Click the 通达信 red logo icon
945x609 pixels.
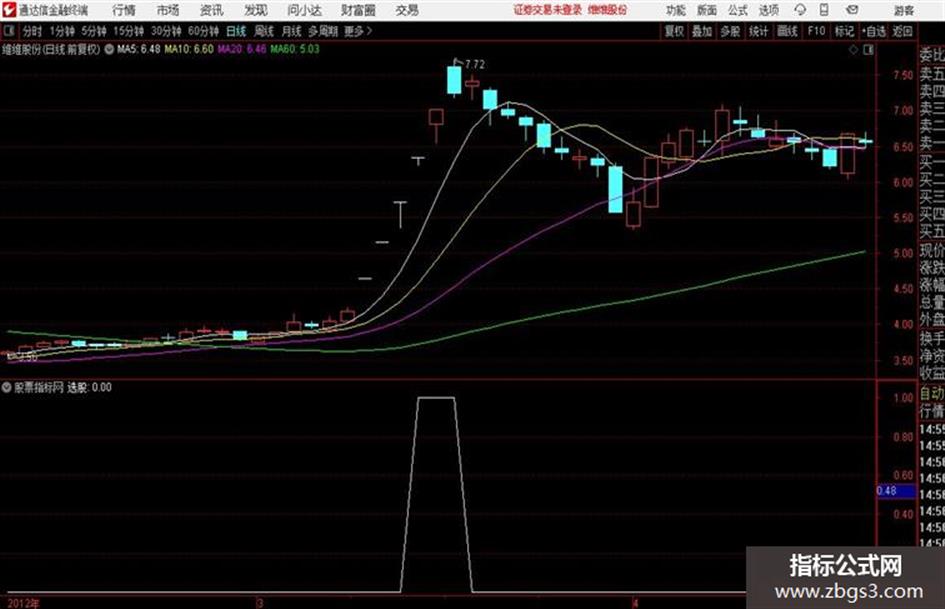[9, 10]
